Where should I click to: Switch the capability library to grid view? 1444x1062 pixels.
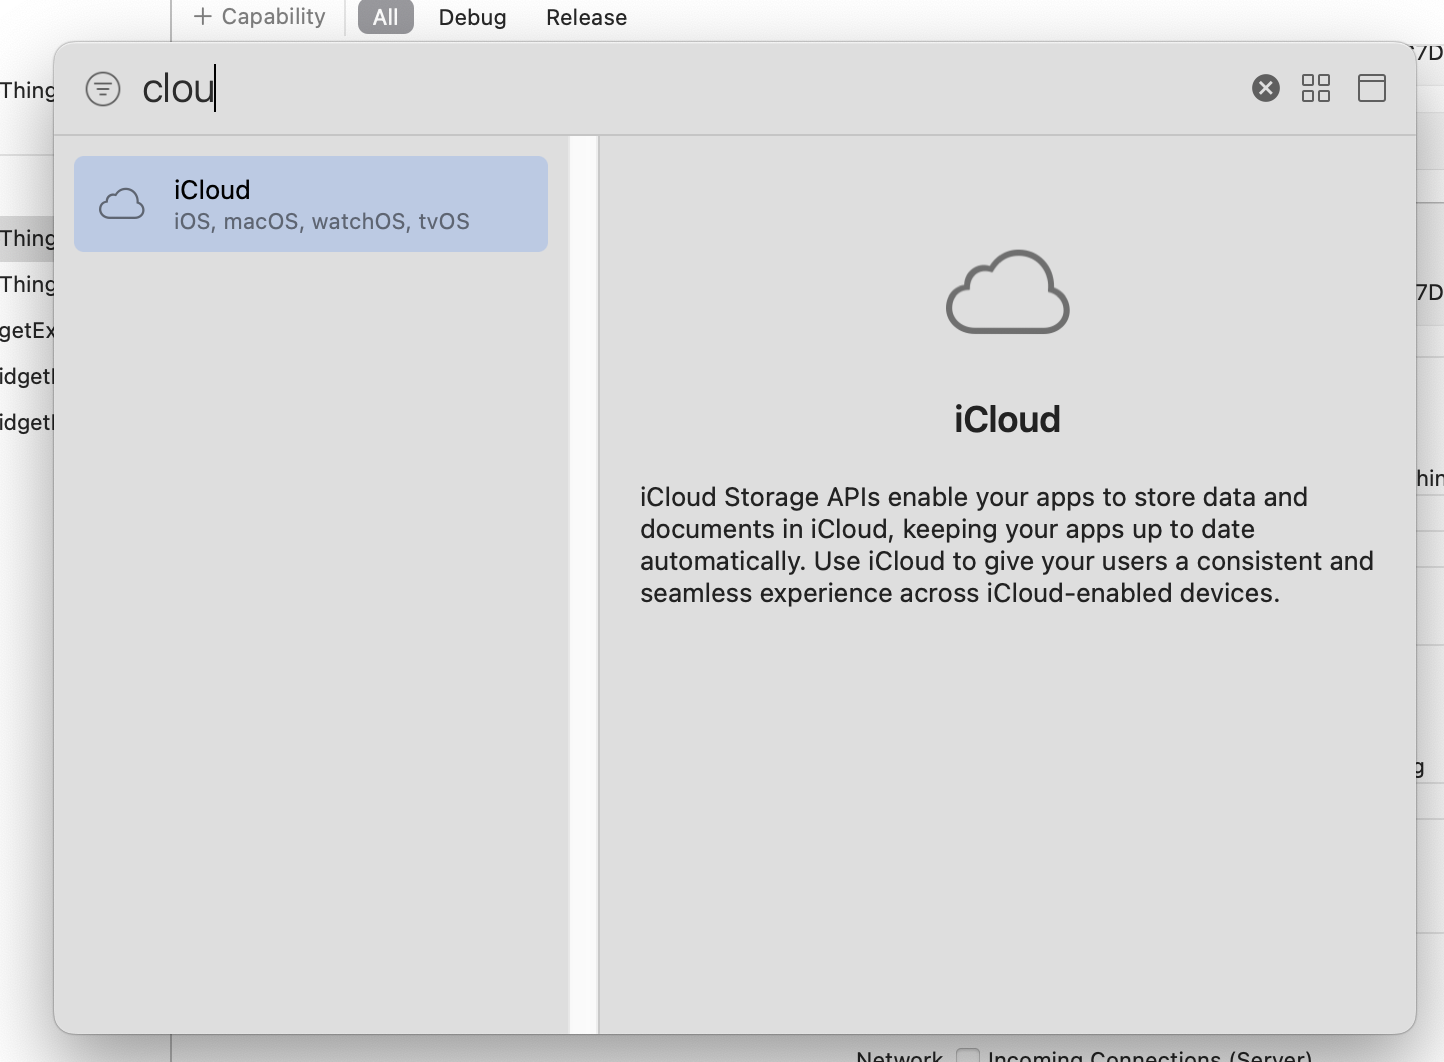coord(1316,88)
